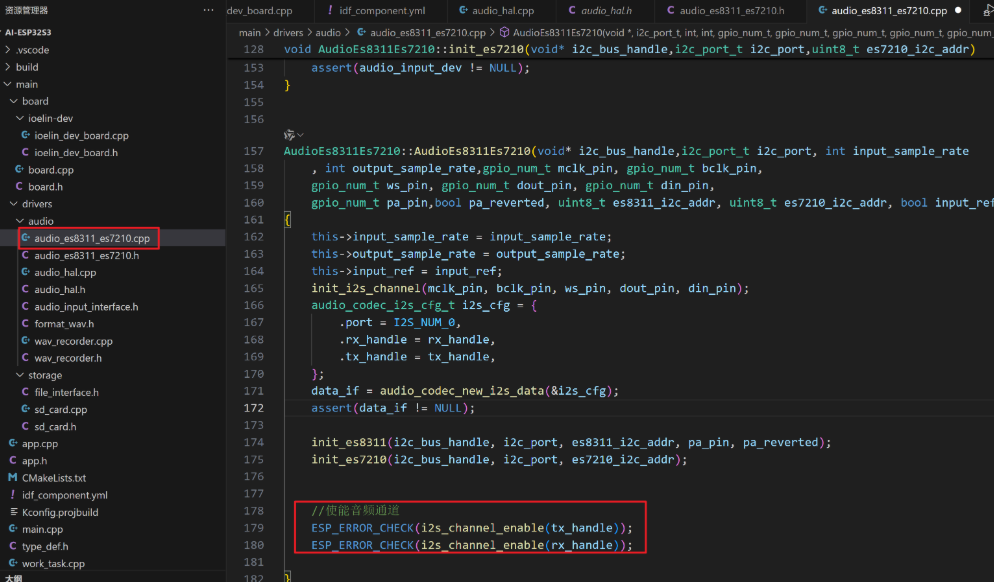Image resolution: width=994 pixels, height=582 pixels.
Task: Click the assert(audio_input_dev != NULL) line
Action: [420, 67]
